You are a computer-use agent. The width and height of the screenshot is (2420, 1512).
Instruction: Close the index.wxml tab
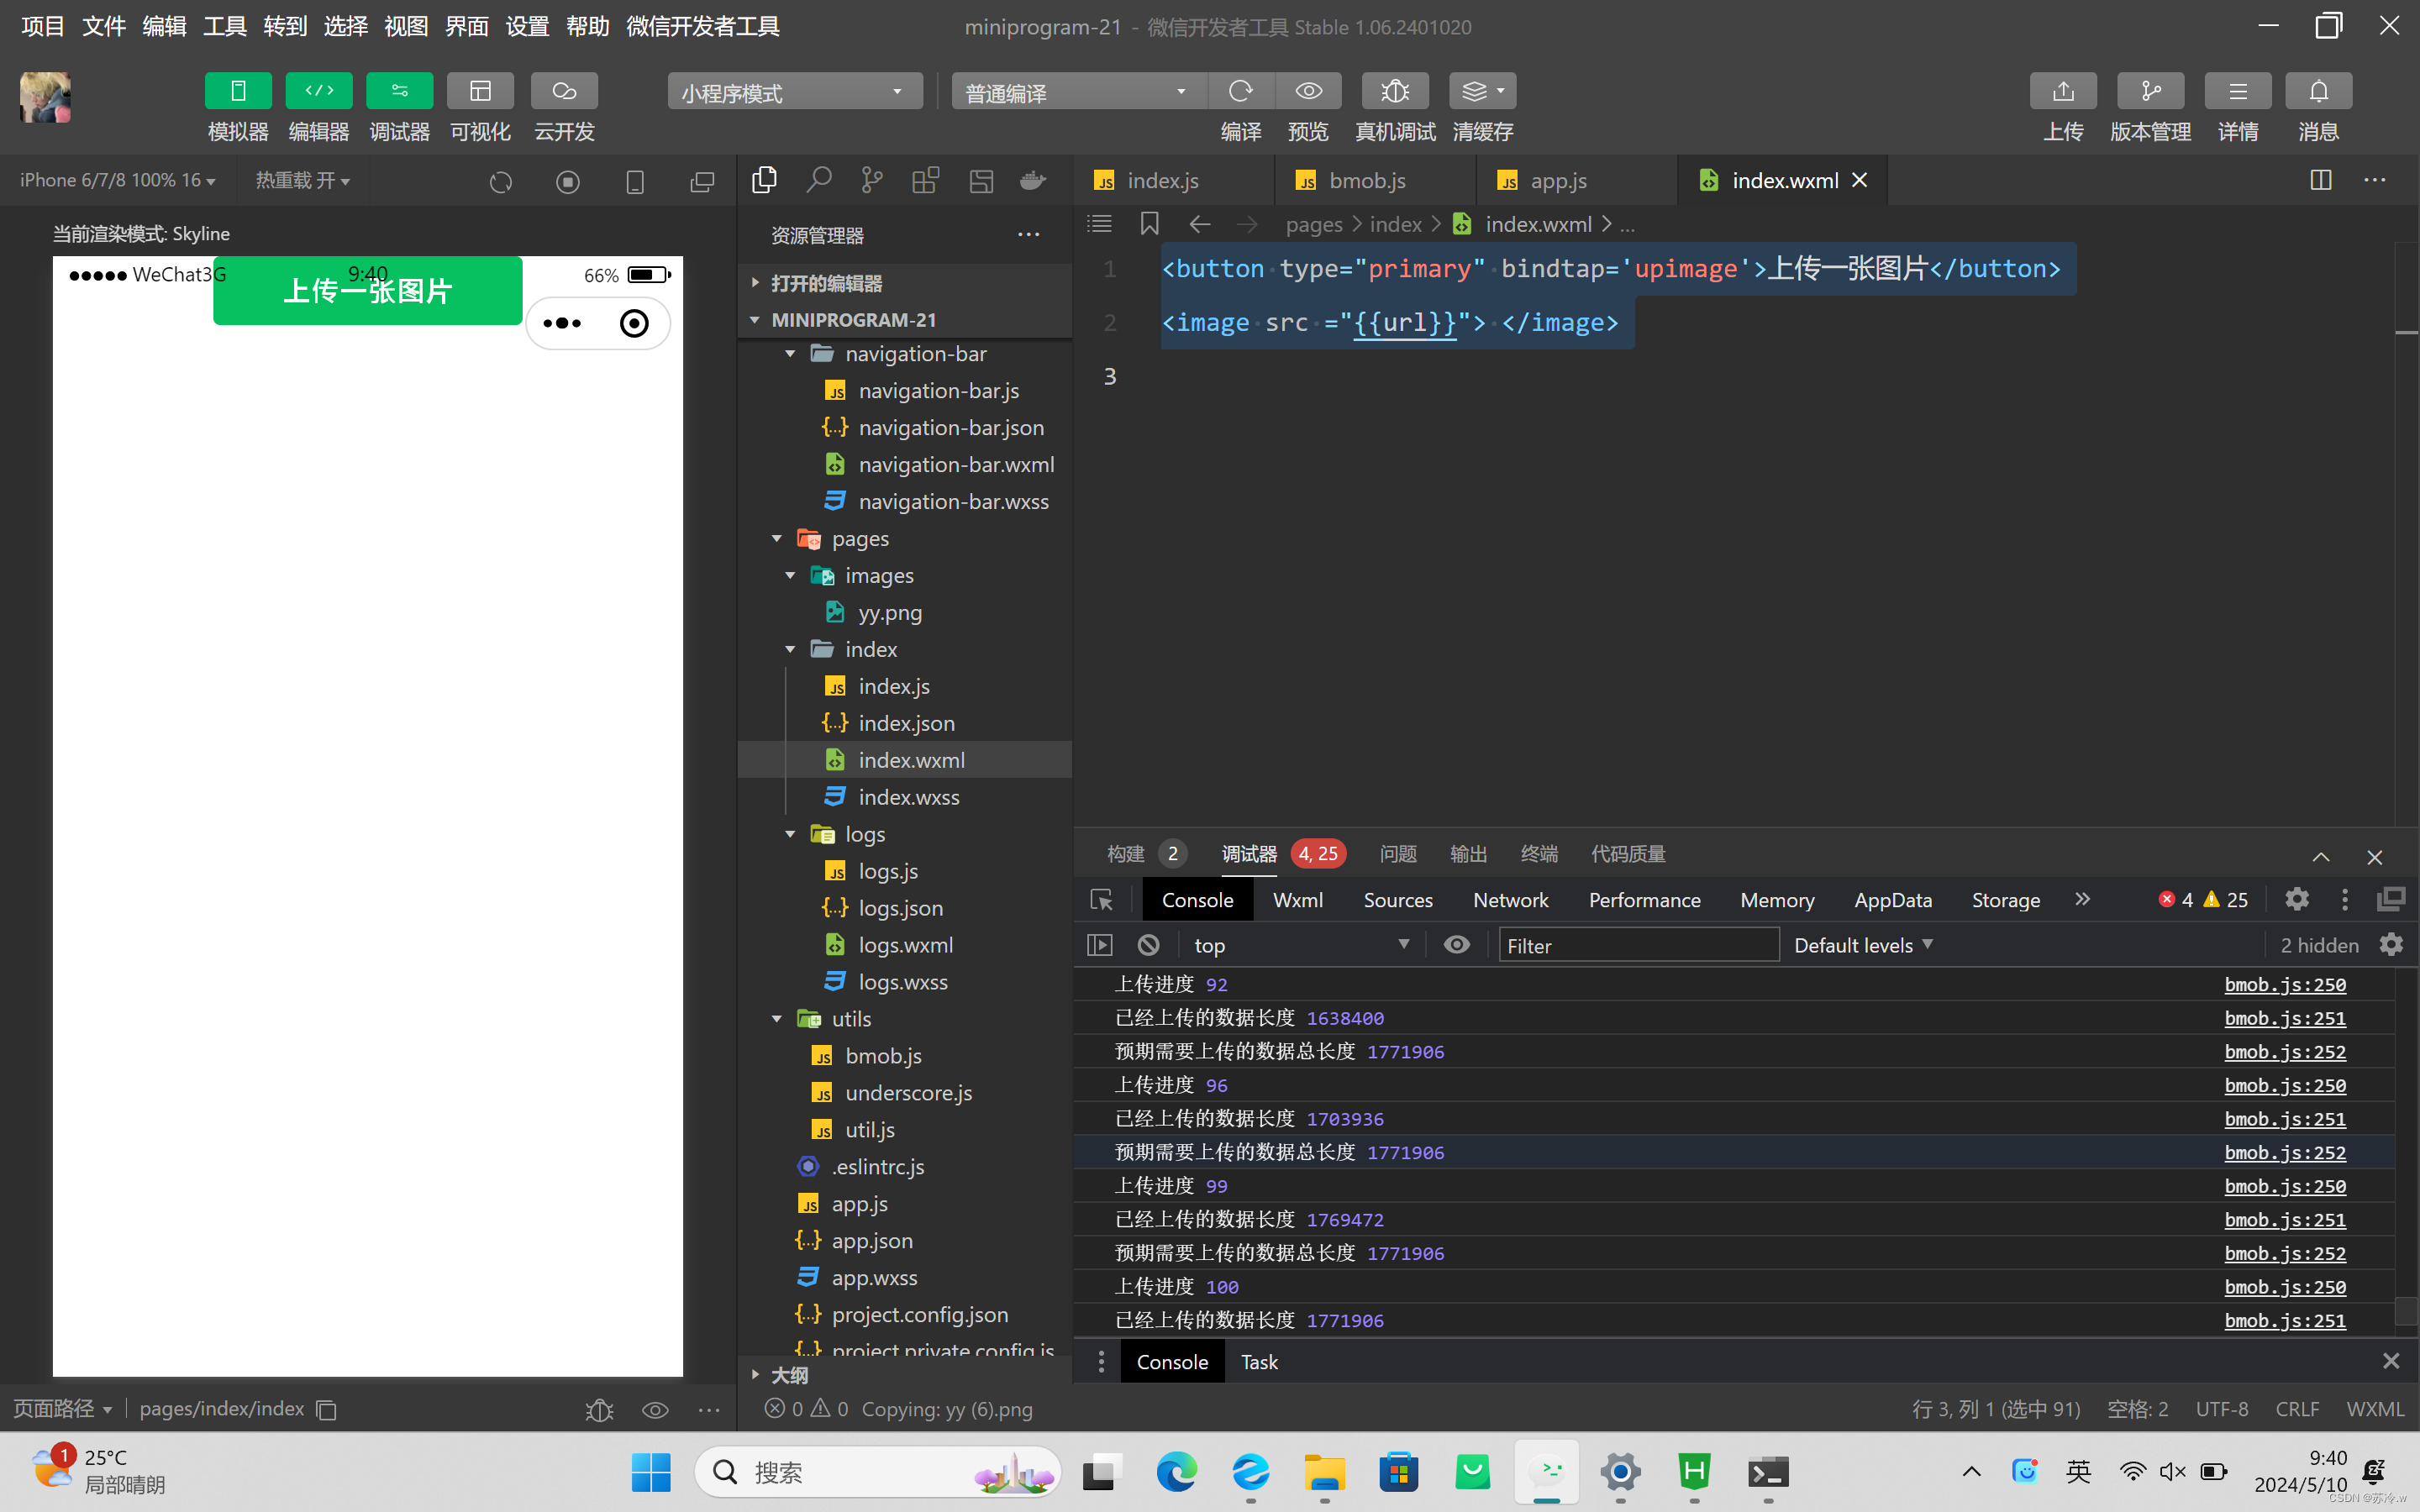[x=1860, y=180]
